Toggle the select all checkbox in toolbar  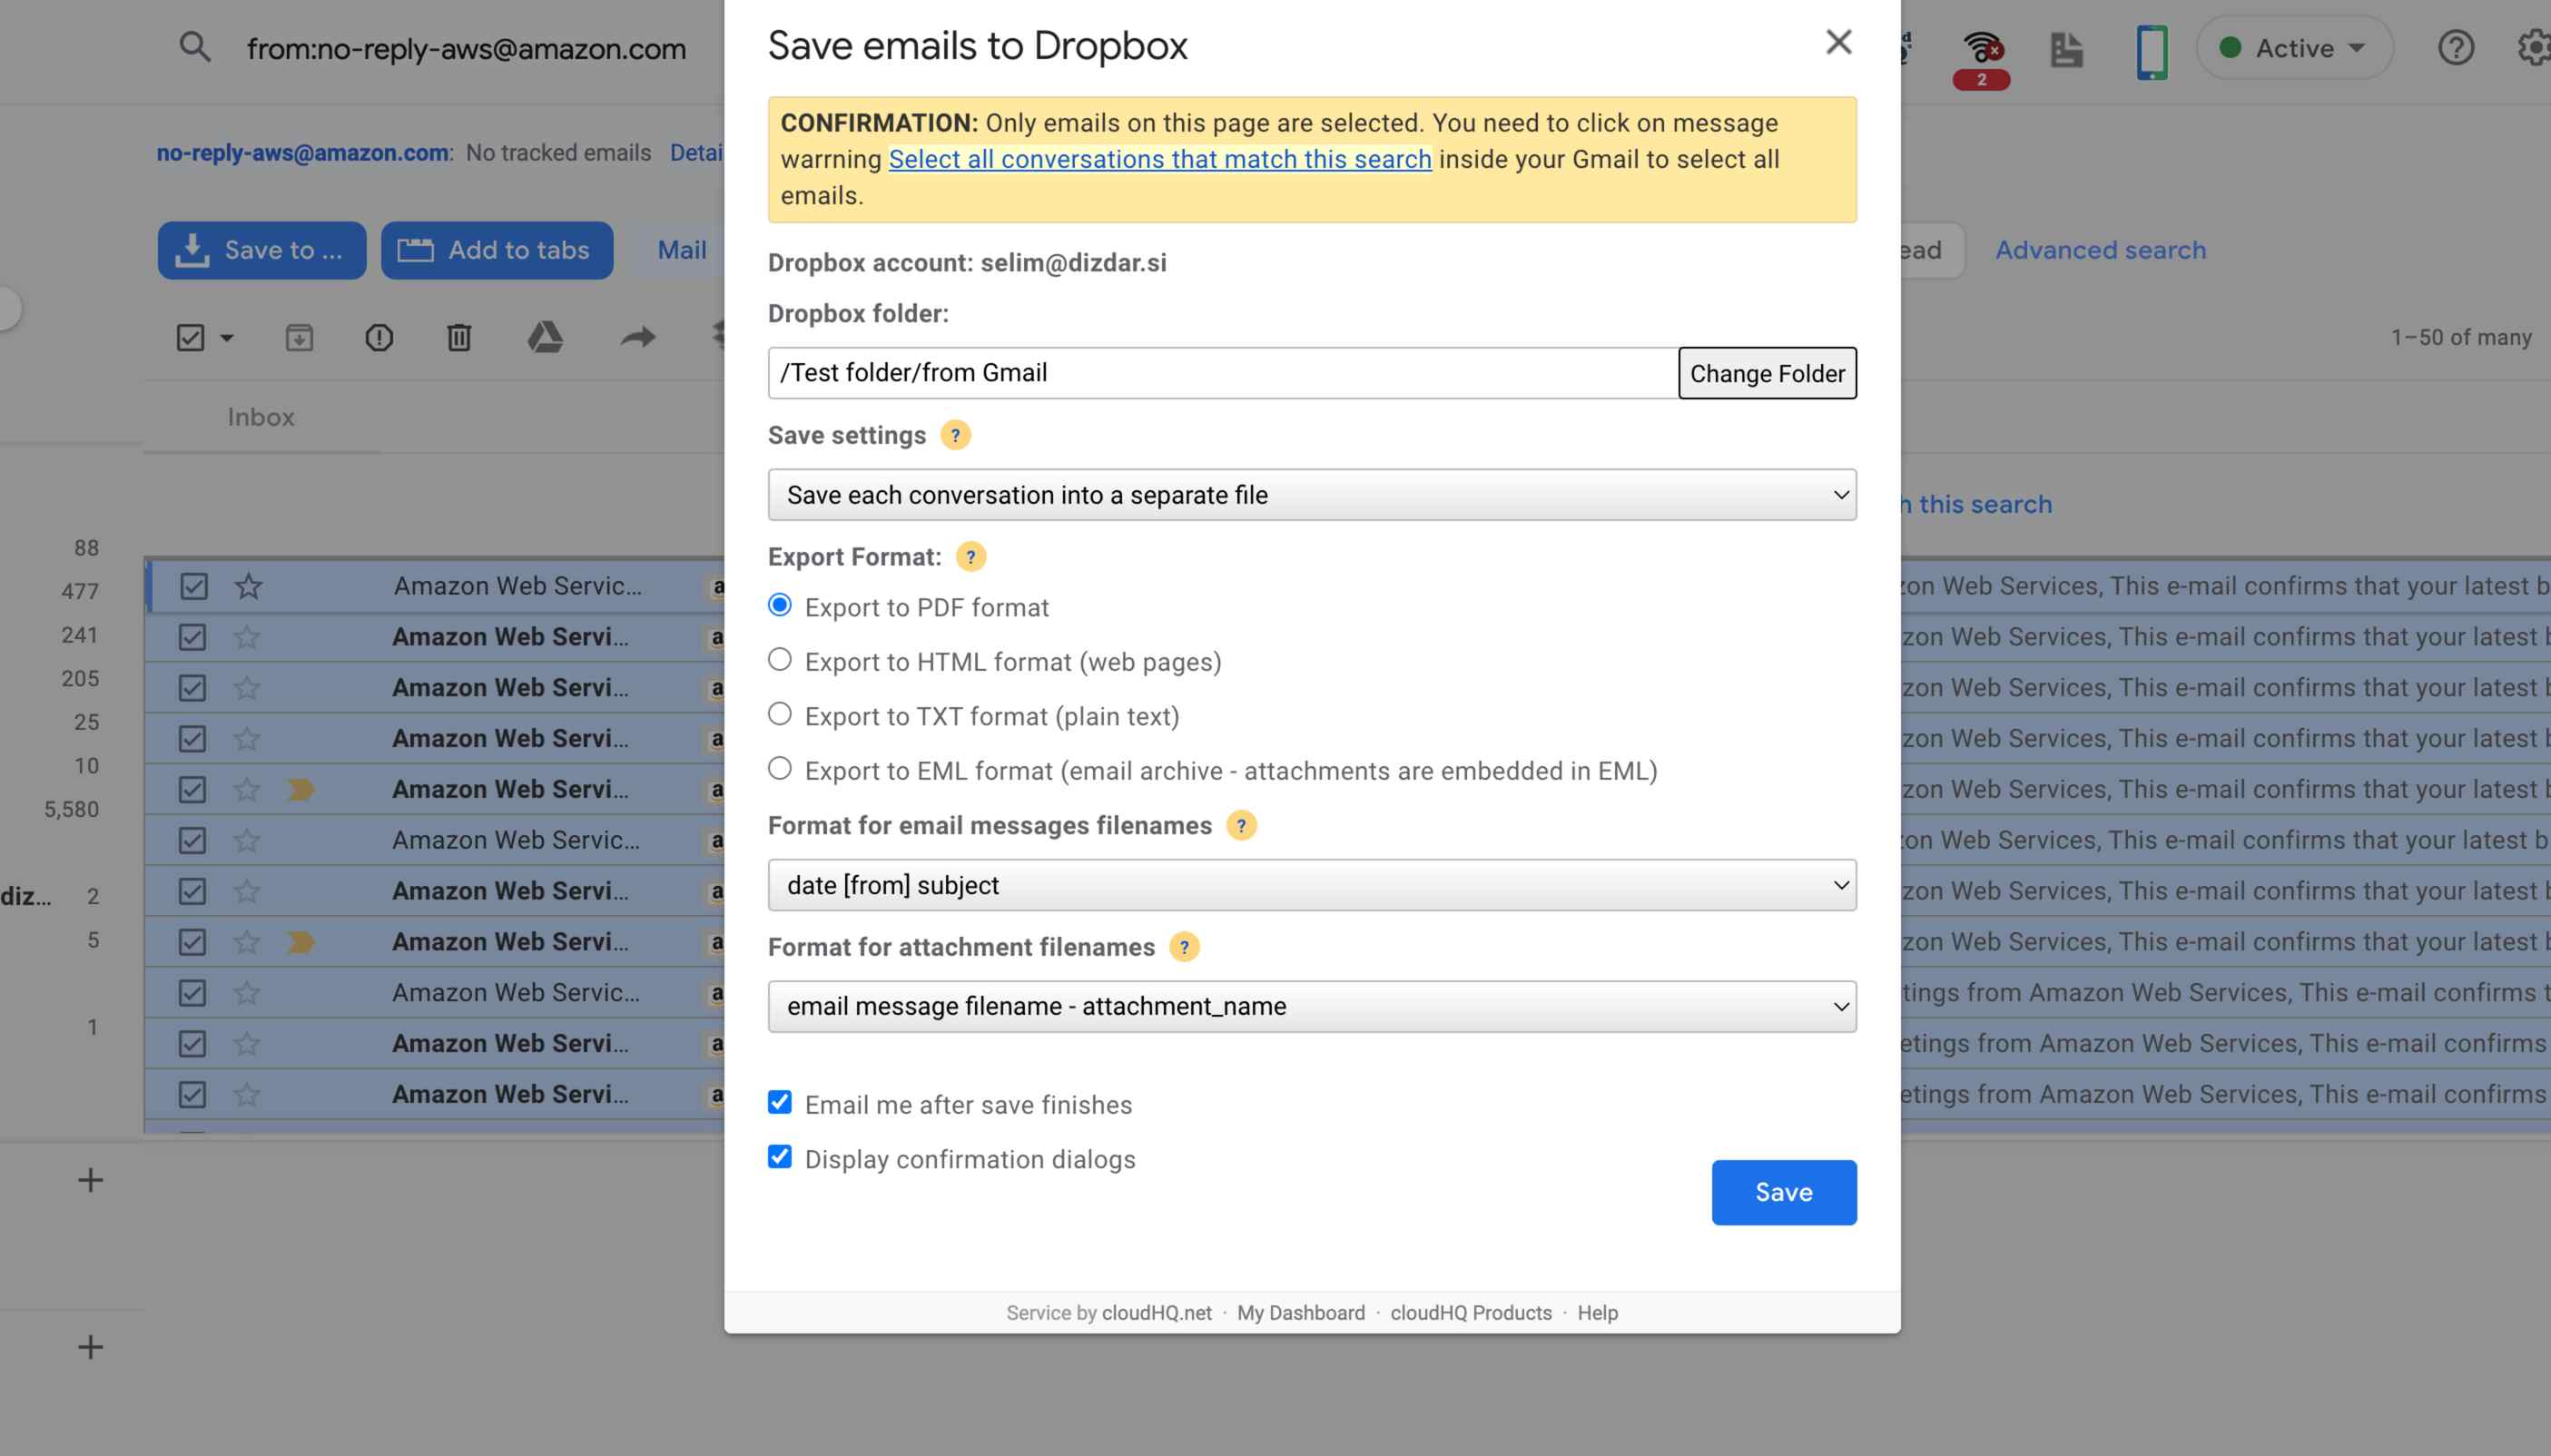190,338
